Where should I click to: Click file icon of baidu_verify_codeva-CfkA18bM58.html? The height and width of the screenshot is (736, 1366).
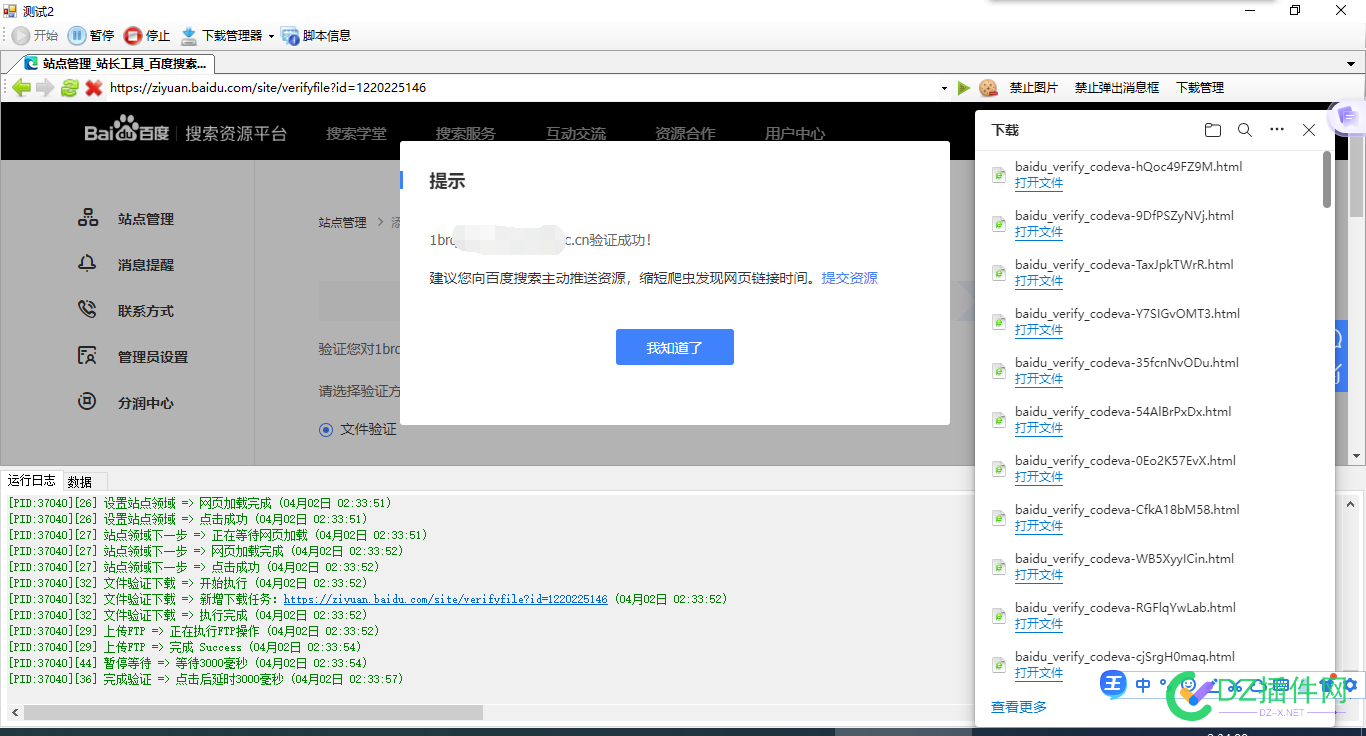pos(998,518)
